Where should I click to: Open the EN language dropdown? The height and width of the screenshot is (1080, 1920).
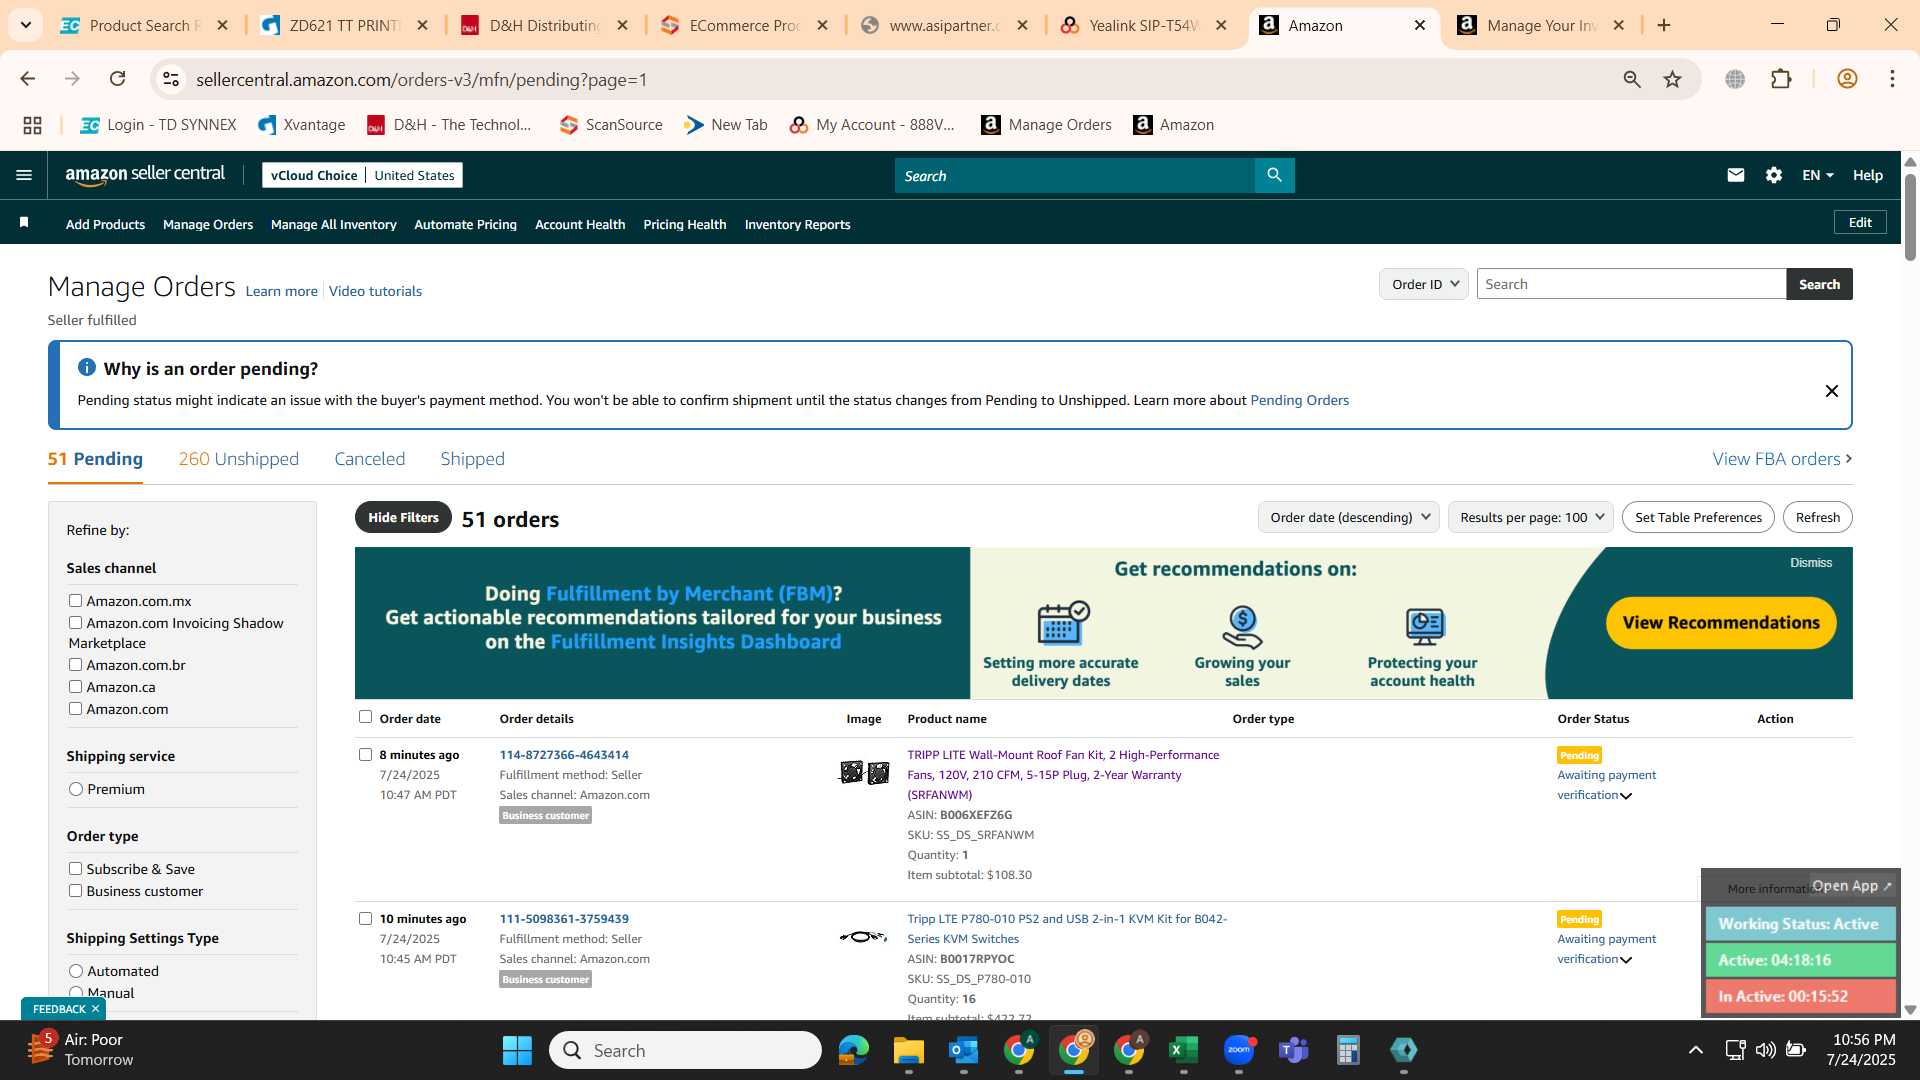coord(1817,175)
